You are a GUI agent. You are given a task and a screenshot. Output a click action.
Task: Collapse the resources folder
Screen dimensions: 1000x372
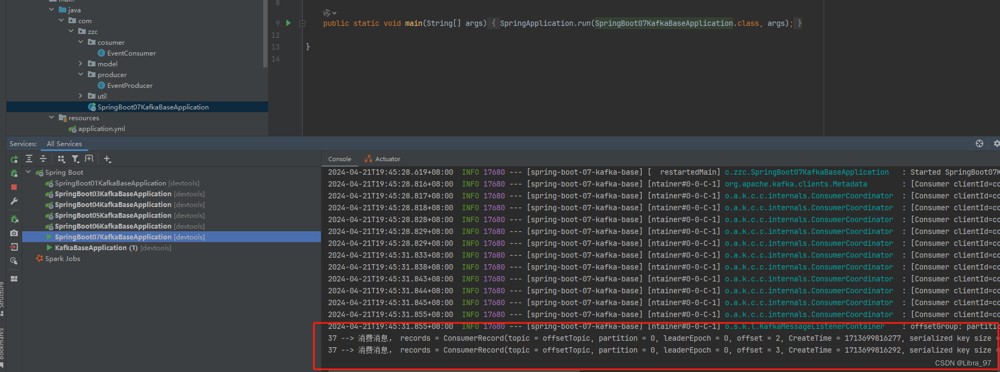coord(51,117)
